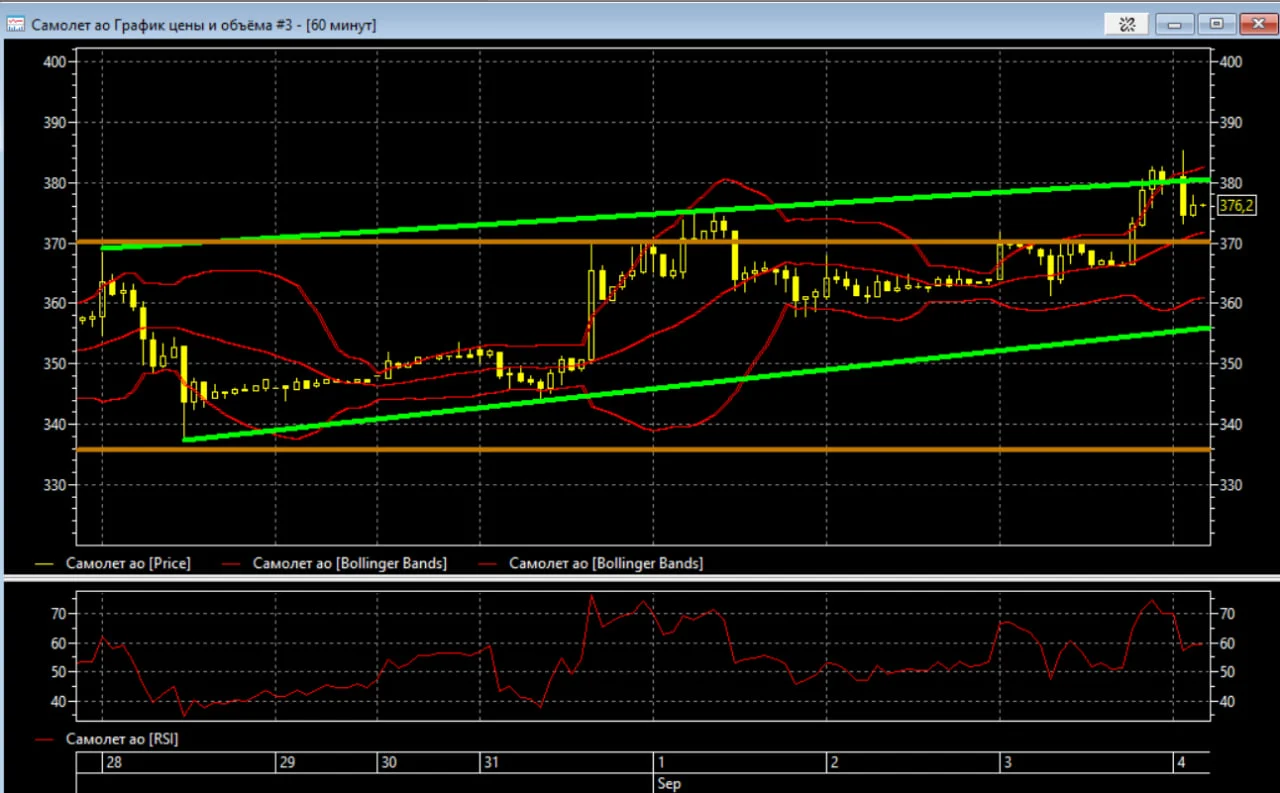This screenshot has width=1280, height=793.
Task: Select the upper green trend line
Action: [x=655, y=214]
